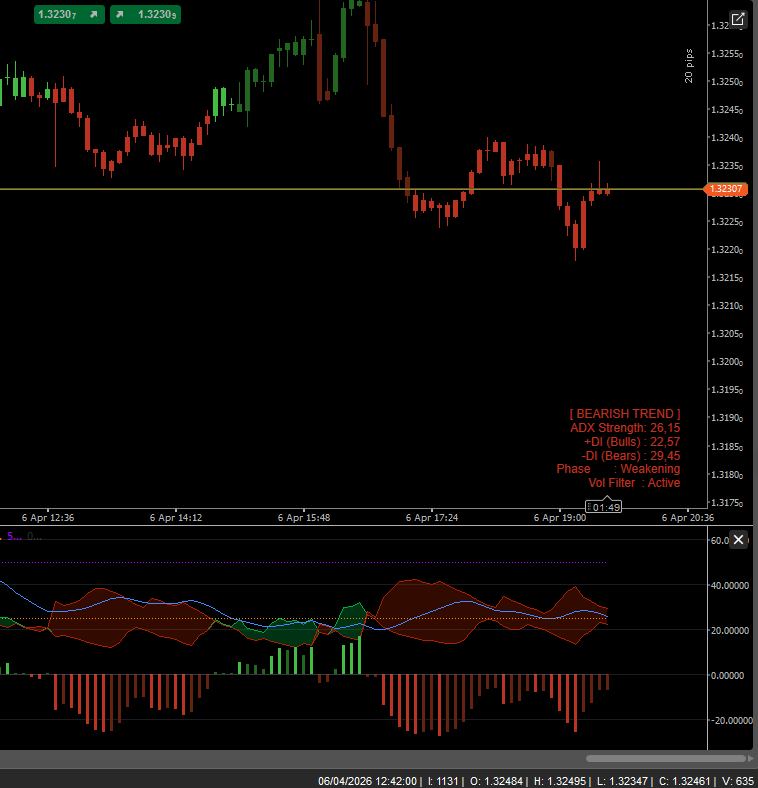
Task: Click the horizontal scrollbar thumb below the chart
Action: coord(665,759)
